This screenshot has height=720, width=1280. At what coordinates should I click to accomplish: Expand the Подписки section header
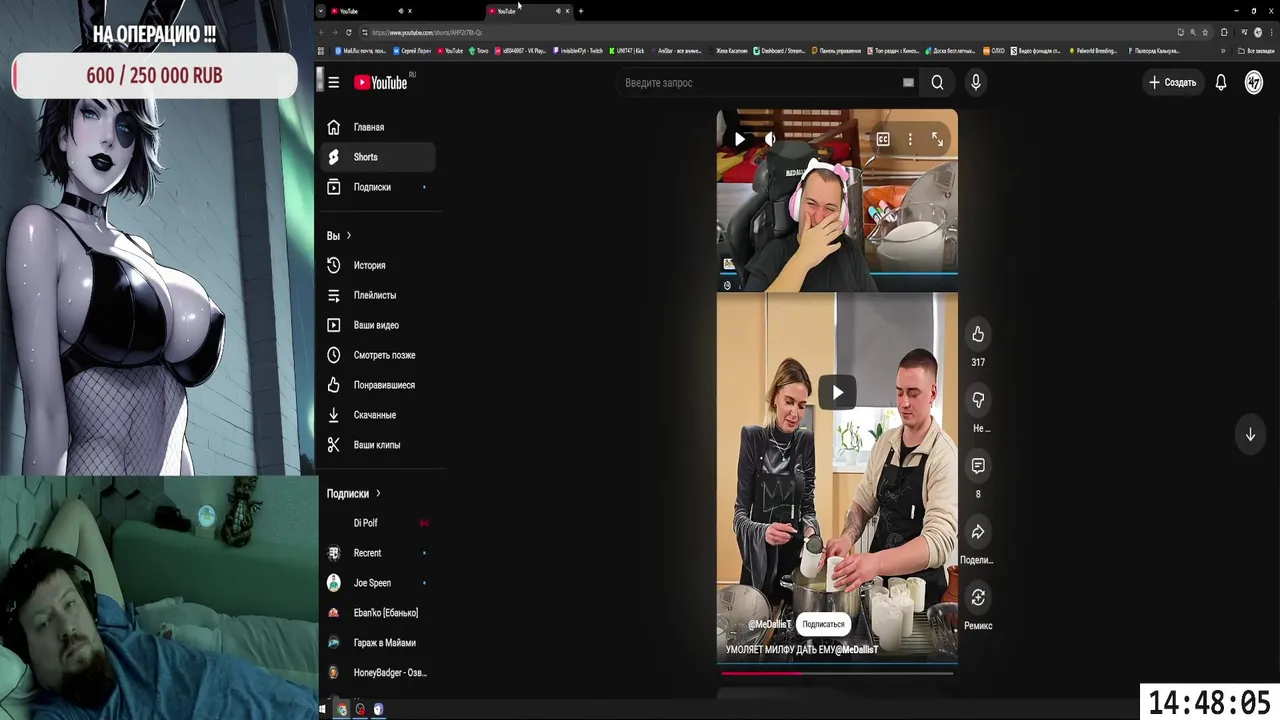pos(353,494)
